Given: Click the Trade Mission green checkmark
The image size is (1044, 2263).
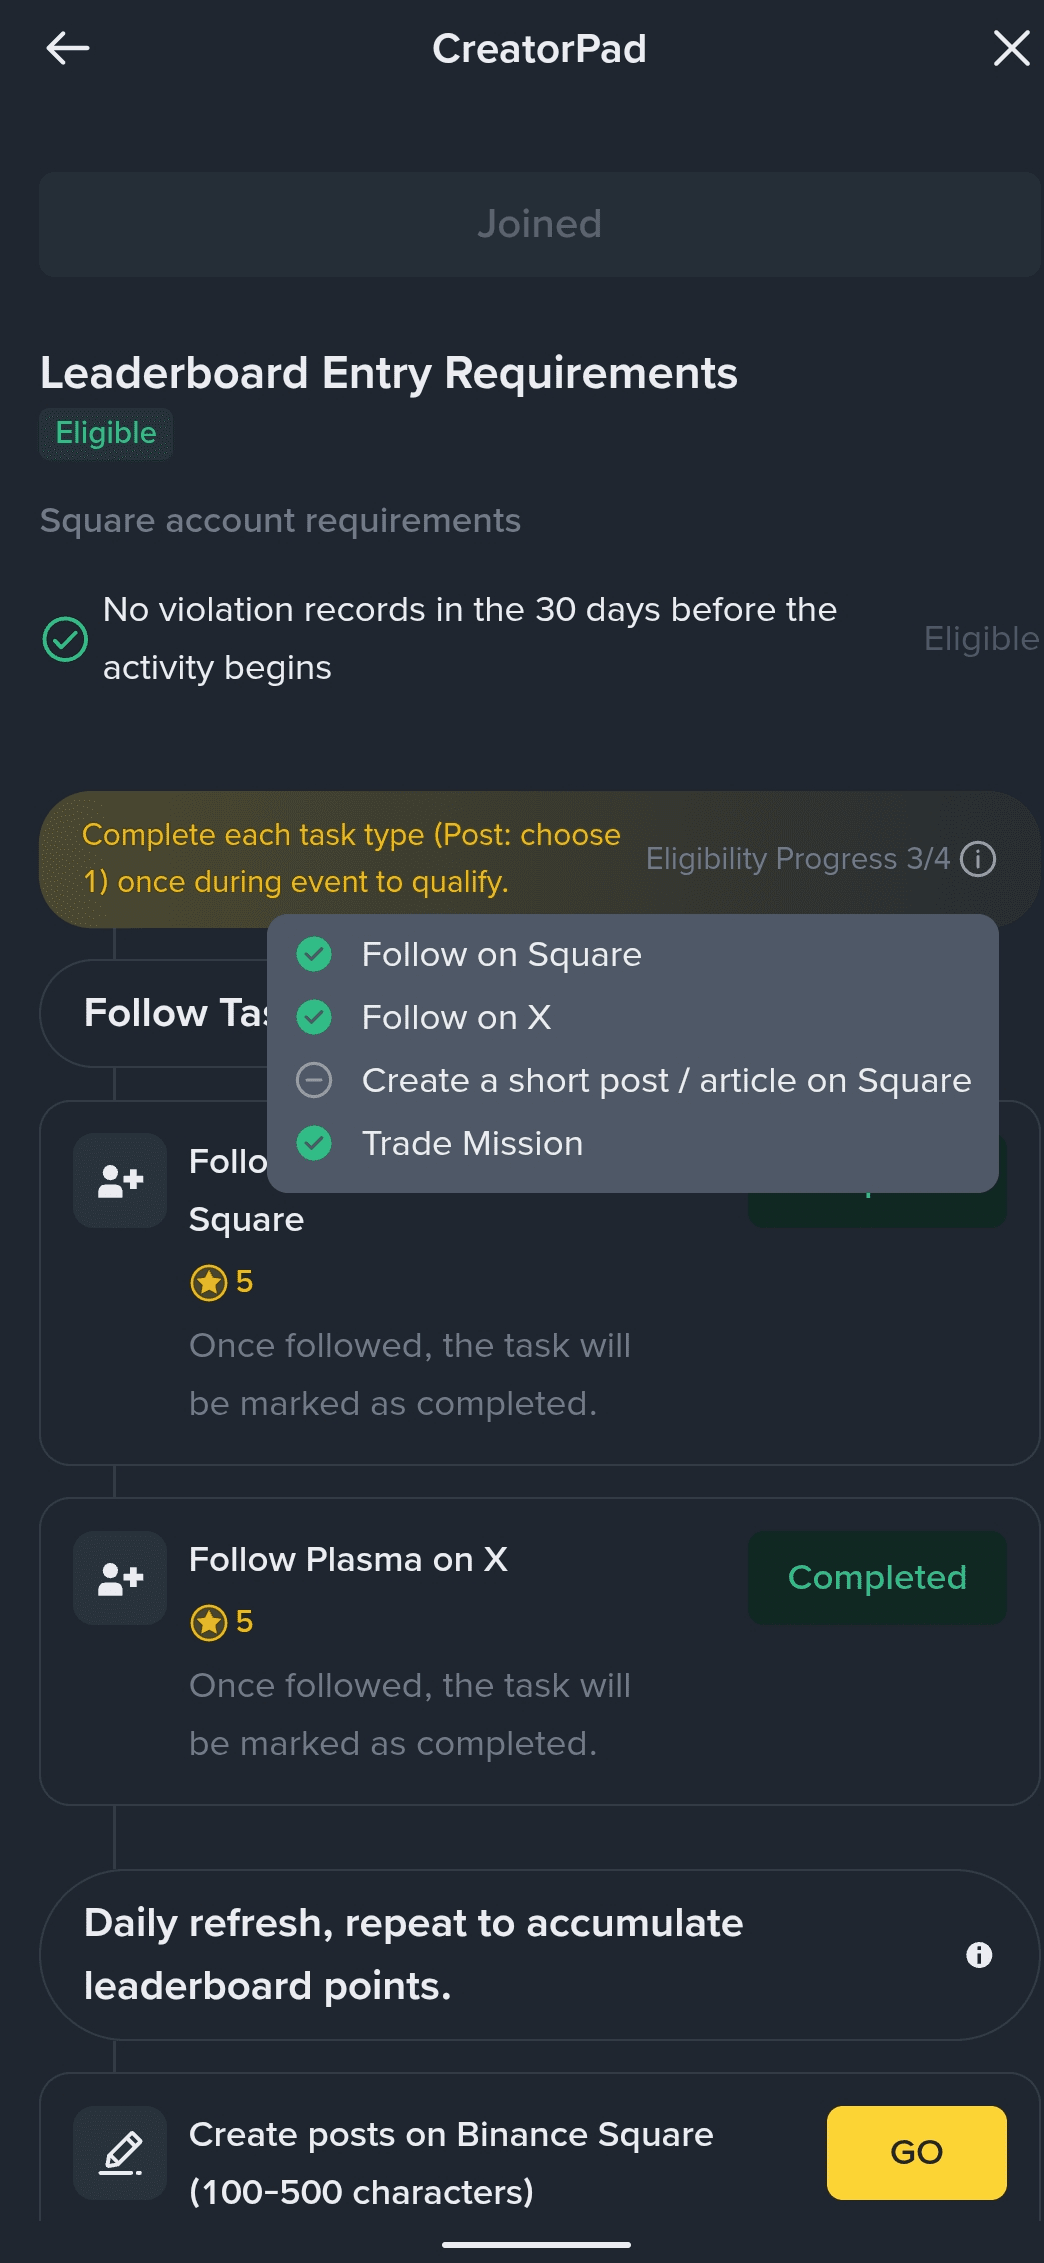Looking at the screenshot, I should (314, 1144).
